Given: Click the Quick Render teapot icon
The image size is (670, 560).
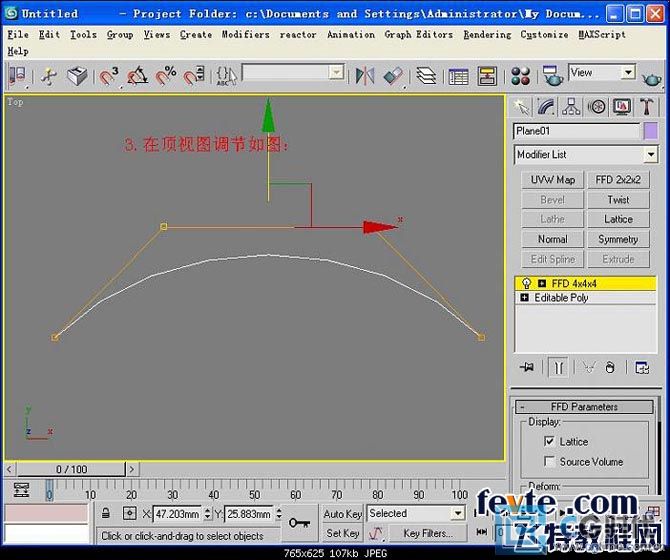Looking at the screenshot, I should [x=651, y=79].
